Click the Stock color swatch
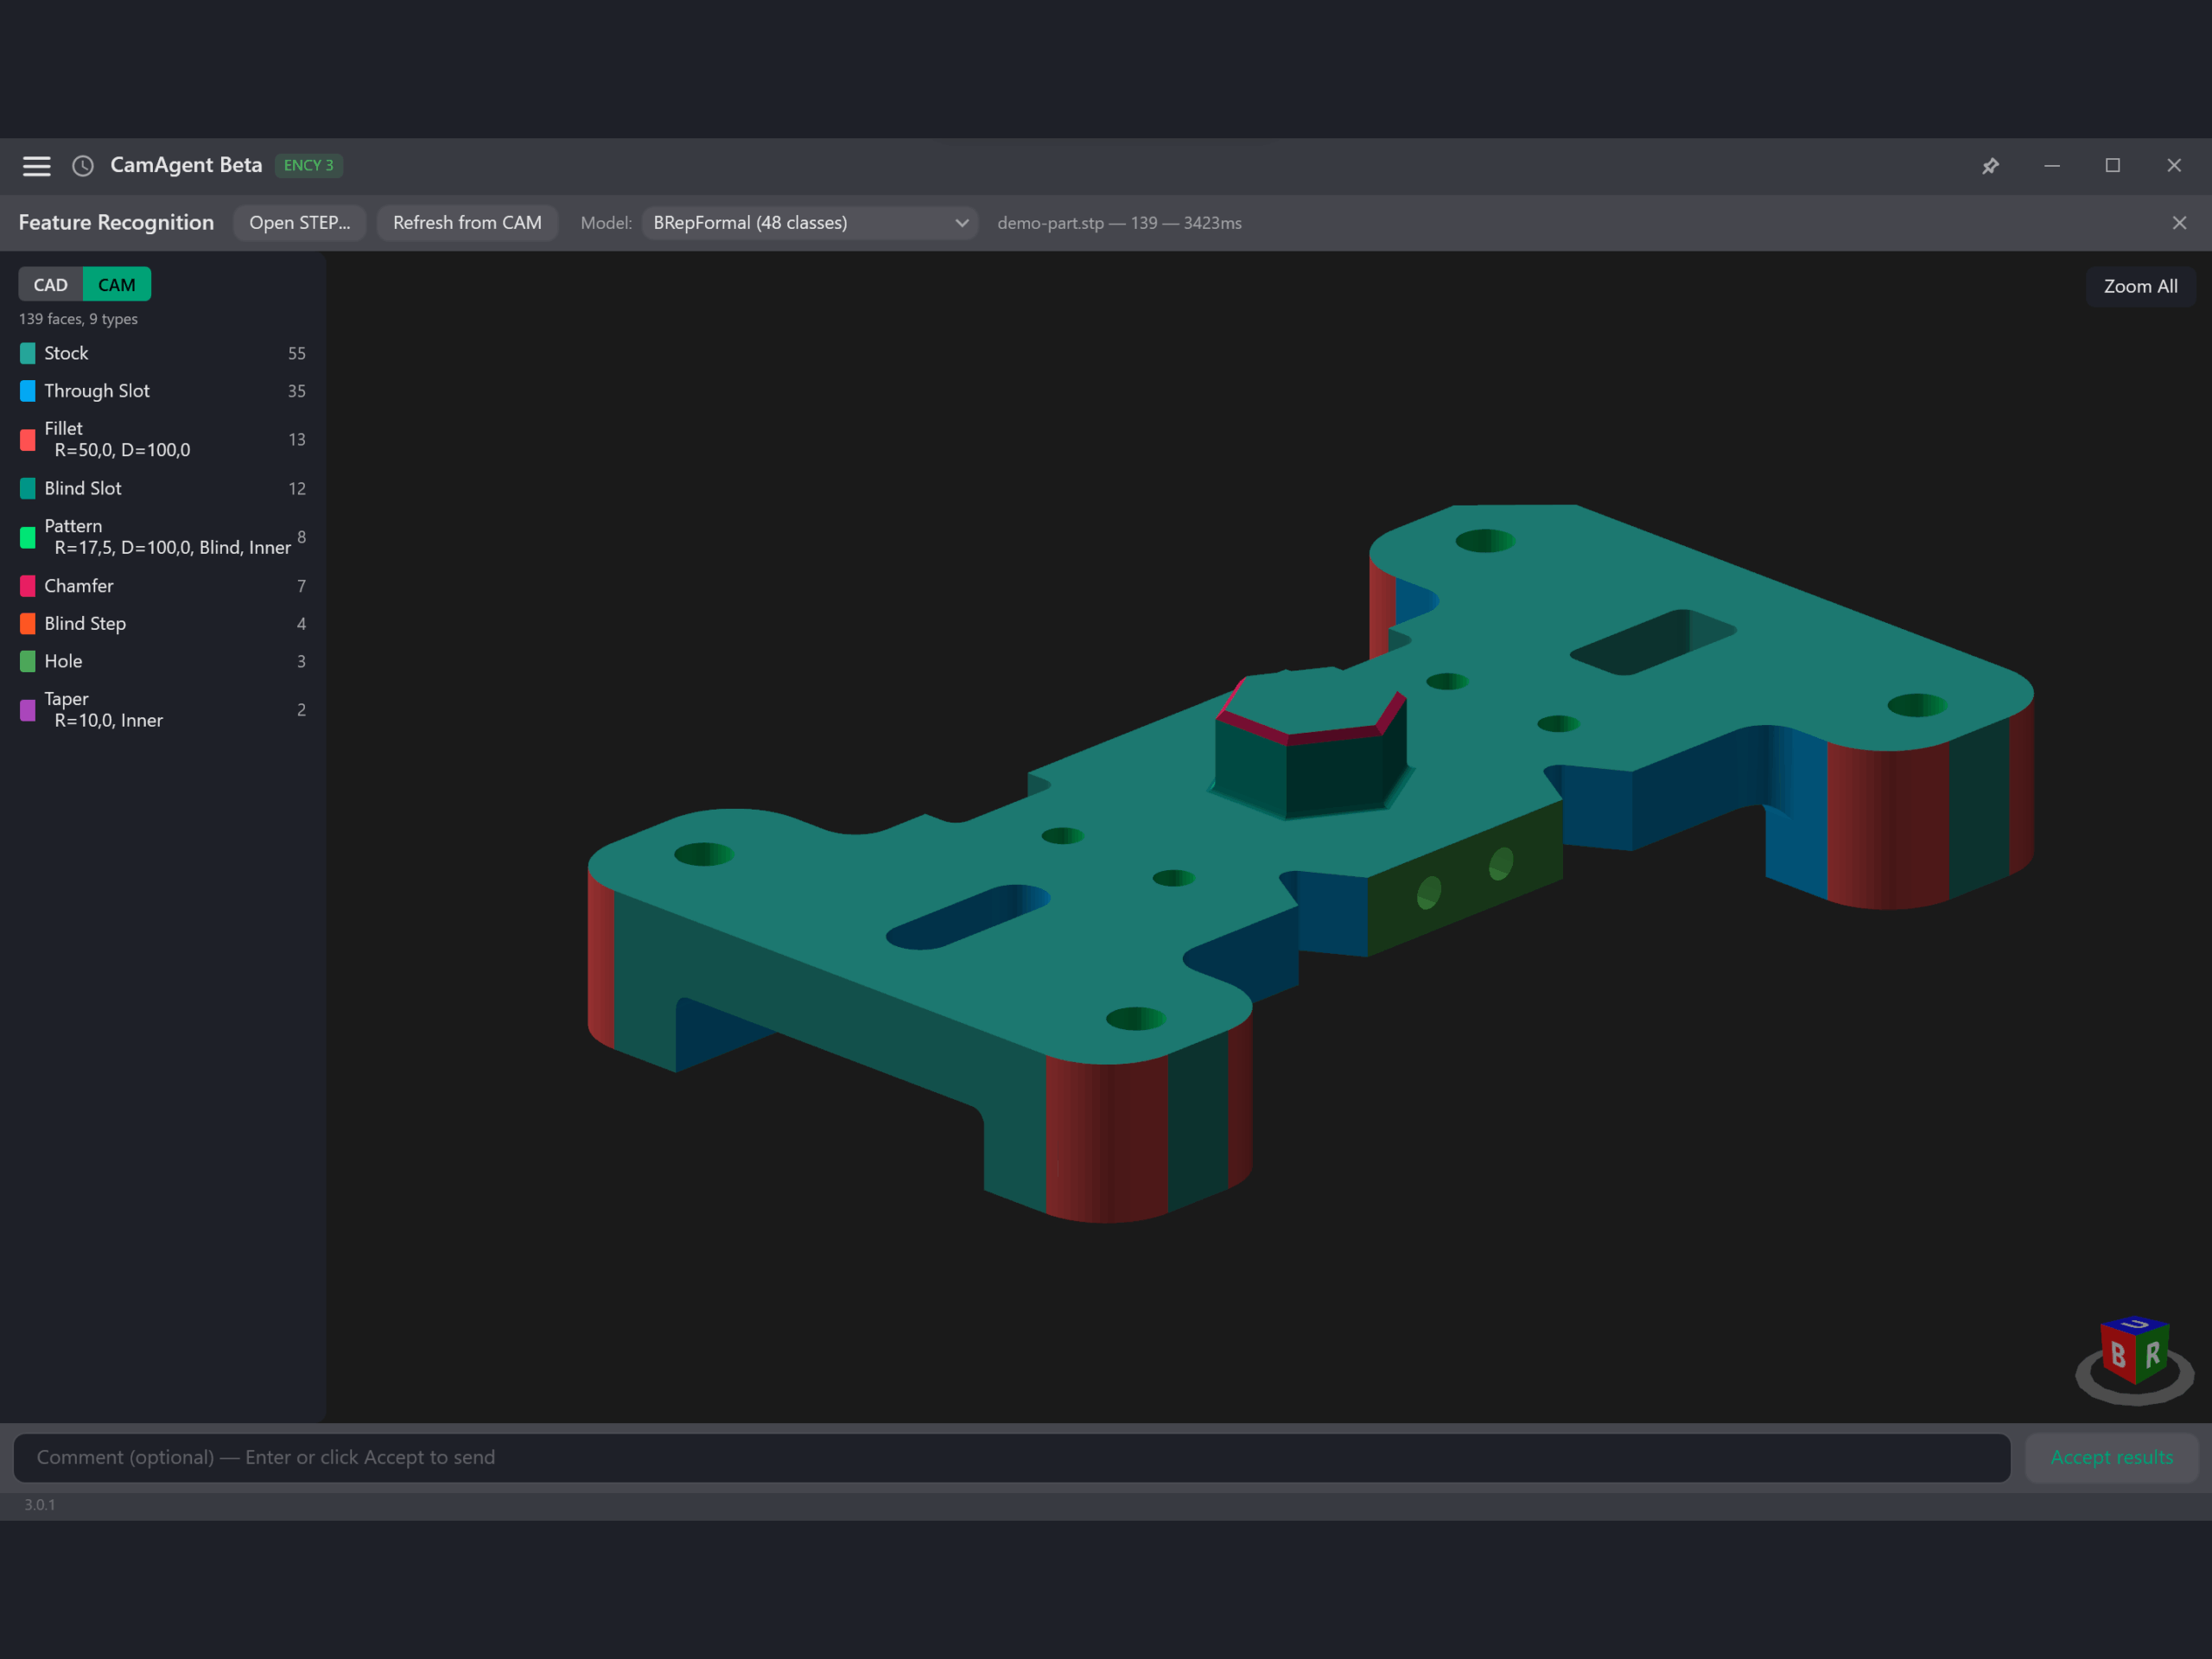Viewport: 2212px width, 1659px height. point(28,353)
